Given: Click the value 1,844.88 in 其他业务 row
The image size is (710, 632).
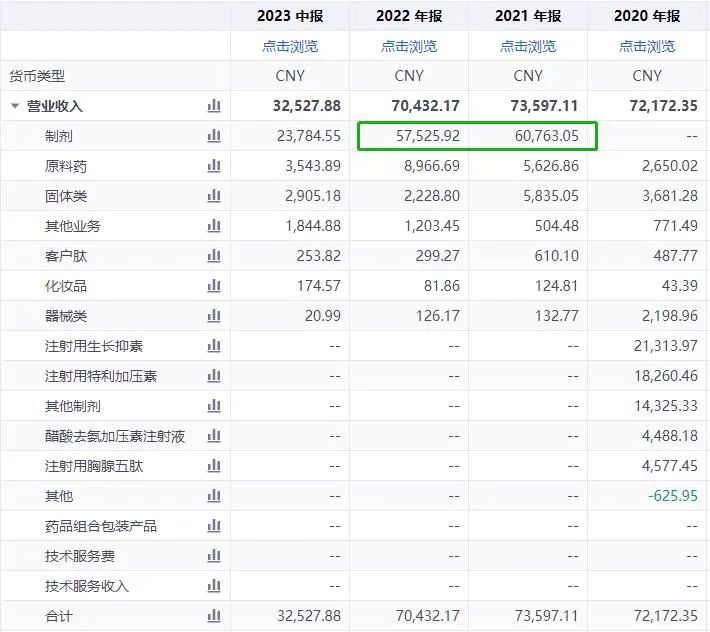Looking at the screenshot, I should click(x=313, y=226).
